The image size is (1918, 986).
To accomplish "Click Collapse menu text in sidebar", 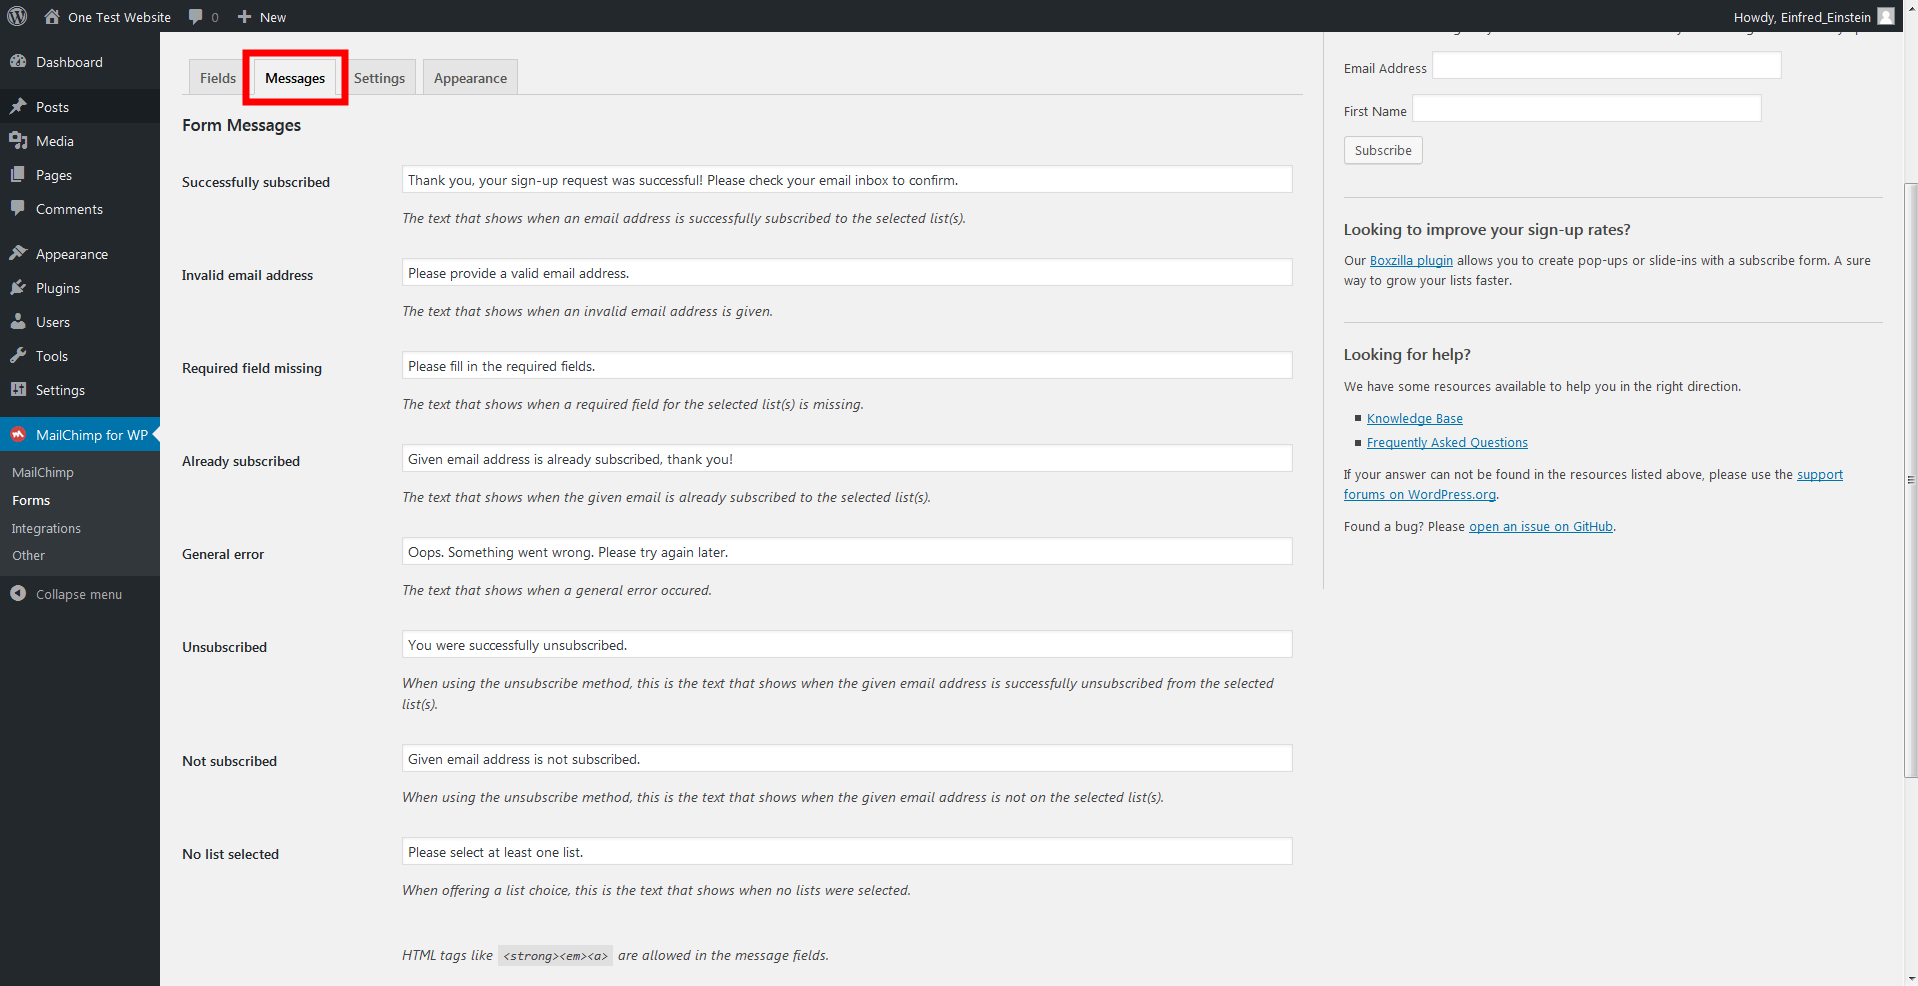I will point(79,594).
